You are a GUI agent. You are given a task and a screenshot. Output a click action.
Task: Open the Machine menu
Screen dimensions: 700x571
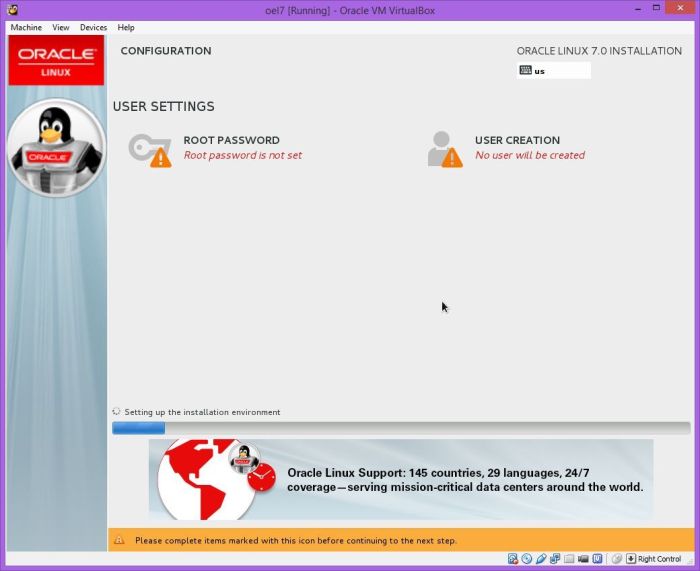click(26, 27)
